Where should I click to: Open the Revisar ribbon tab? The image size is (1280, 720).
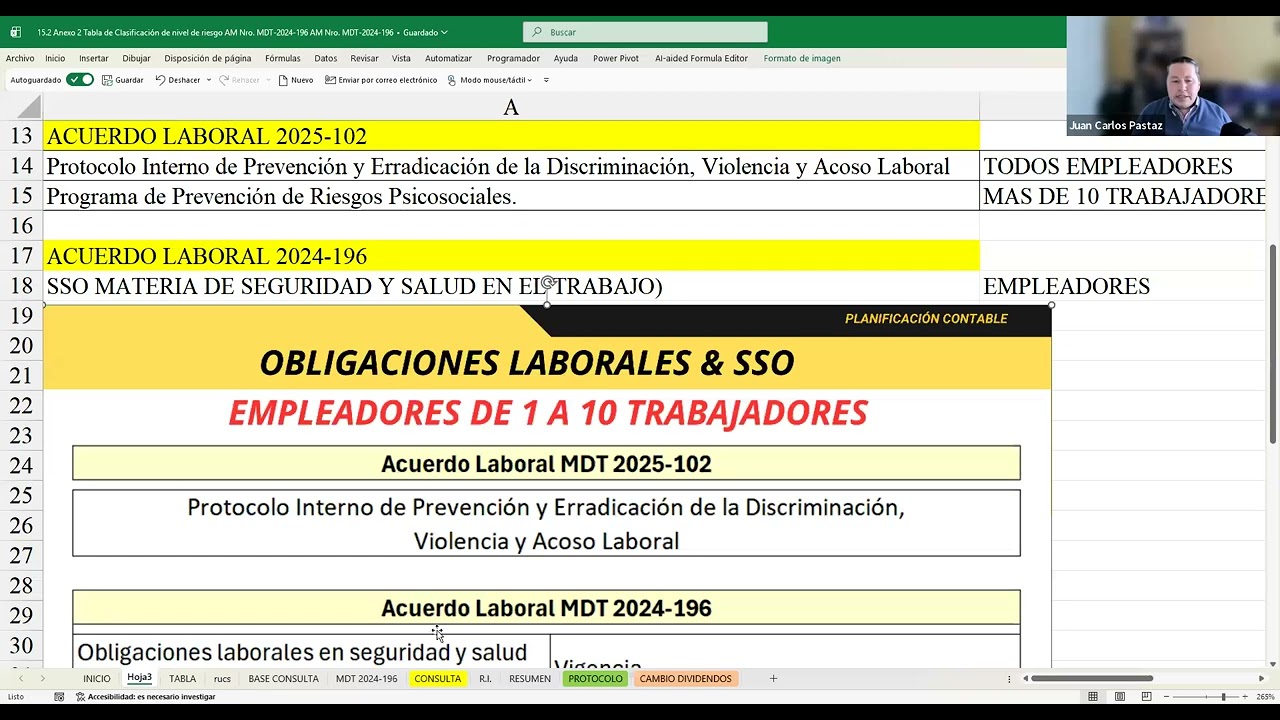364,58
